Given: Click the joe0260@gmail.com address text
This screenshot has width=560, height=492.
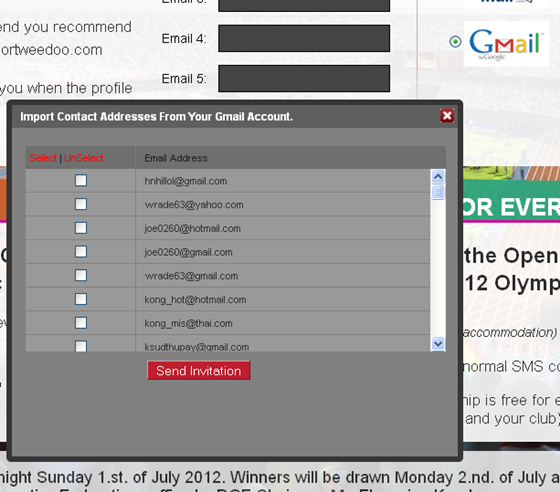Looking at the screenshot, I should (x=188, y=252).
